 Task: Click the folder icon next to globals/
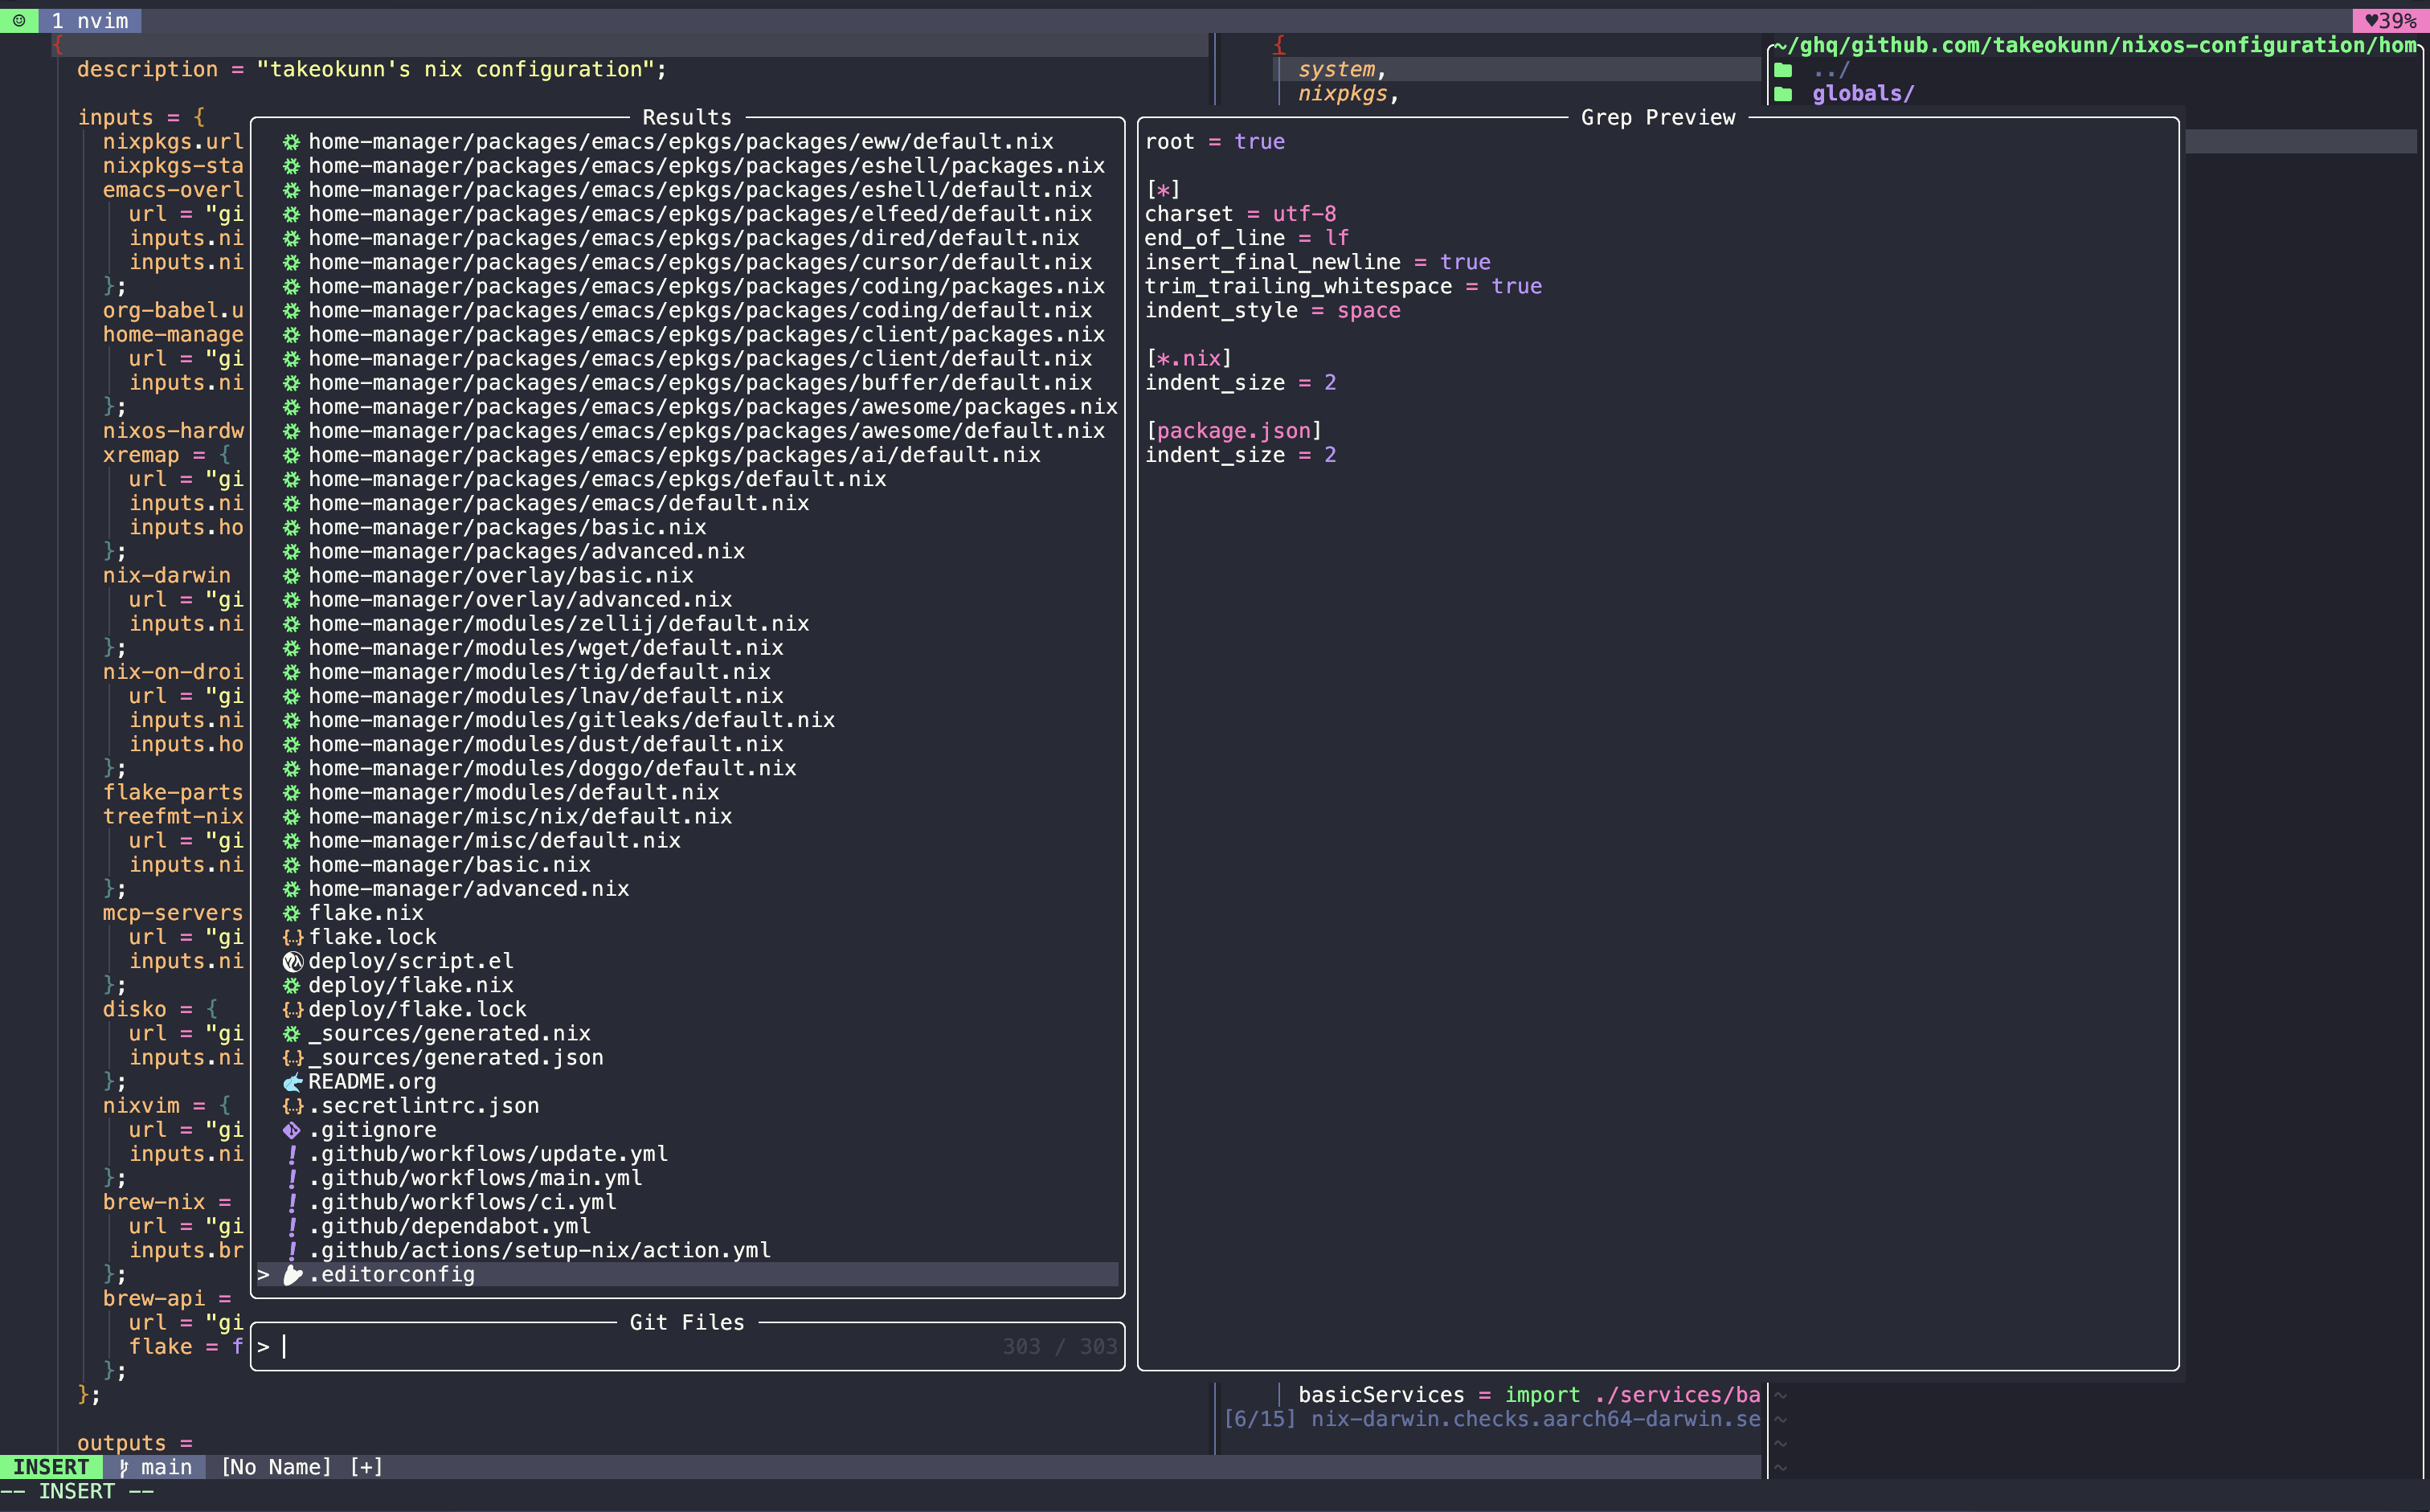[1783, 94]
